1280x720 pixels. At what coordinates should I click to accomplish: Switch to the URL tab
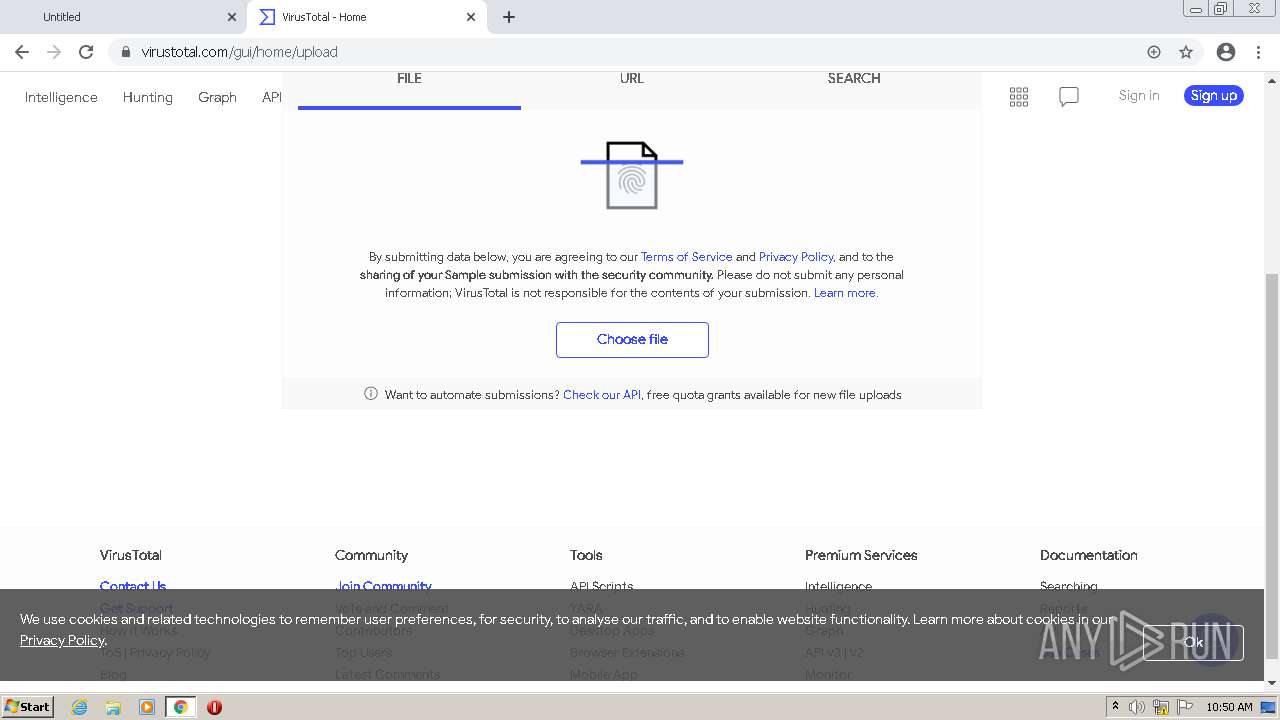point(632,78)
